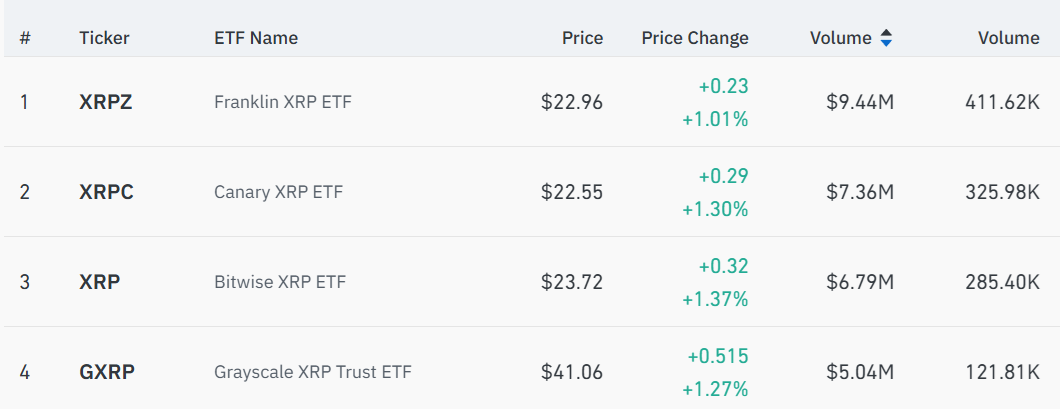This screenshot has width=1060, height=409.
Task: Open the XRPC ticker link
Action: (106, 192)
